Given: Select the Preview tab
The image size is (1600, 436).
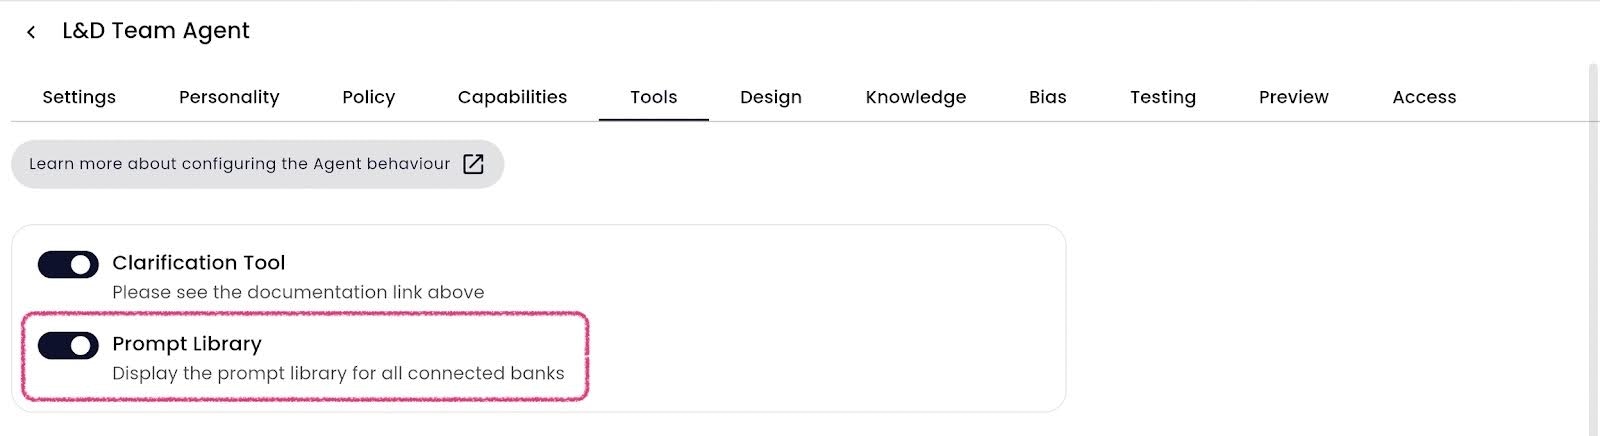Looking at the screenshot, I should coord(1294,97).
